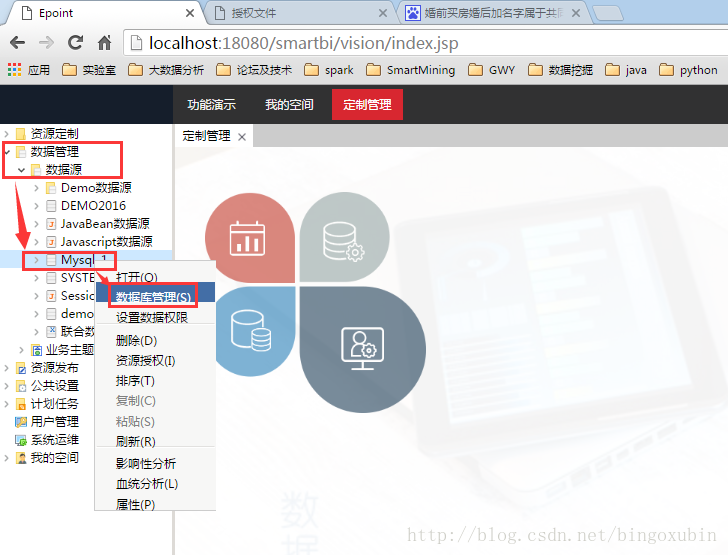728x555 pixels.
Task: Open the 我的空间 top navigation button
Action: (289, 104)
